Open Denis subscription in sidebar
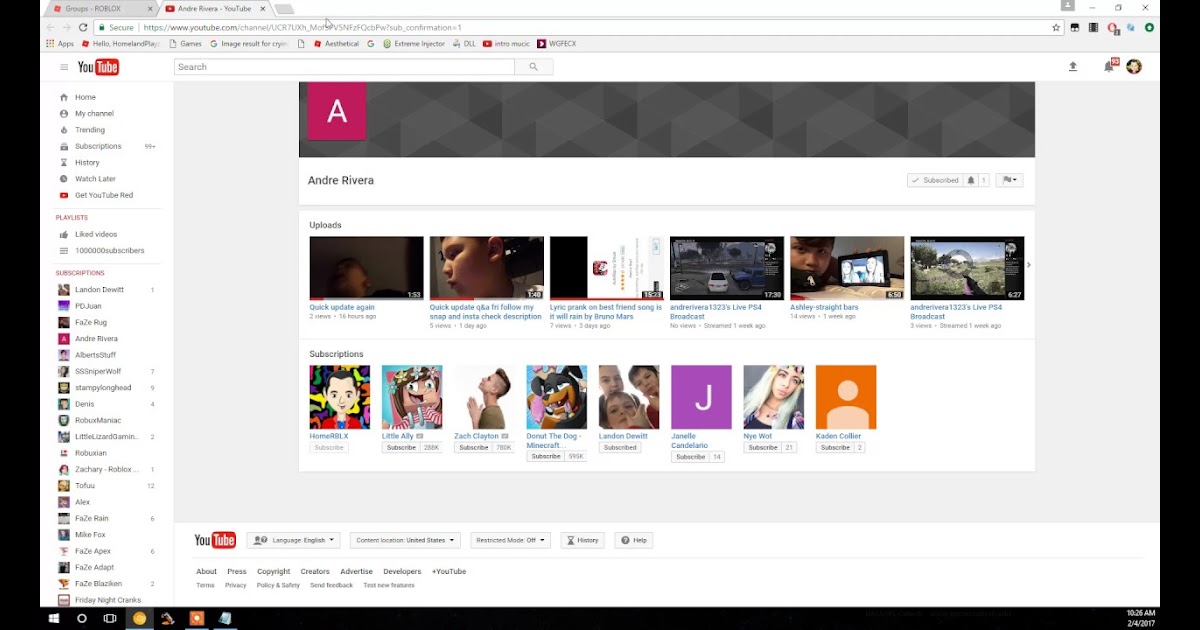 (85, 404)
